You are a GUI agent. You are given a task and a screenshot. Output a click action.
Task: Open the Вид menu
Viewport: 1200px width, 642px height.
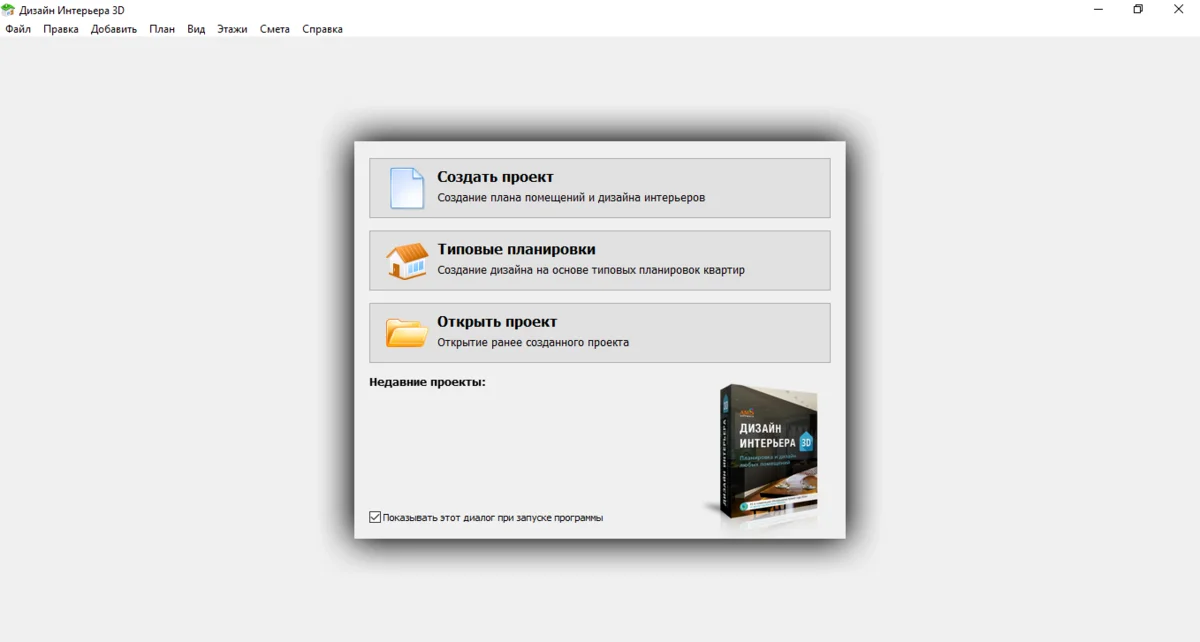196,29
